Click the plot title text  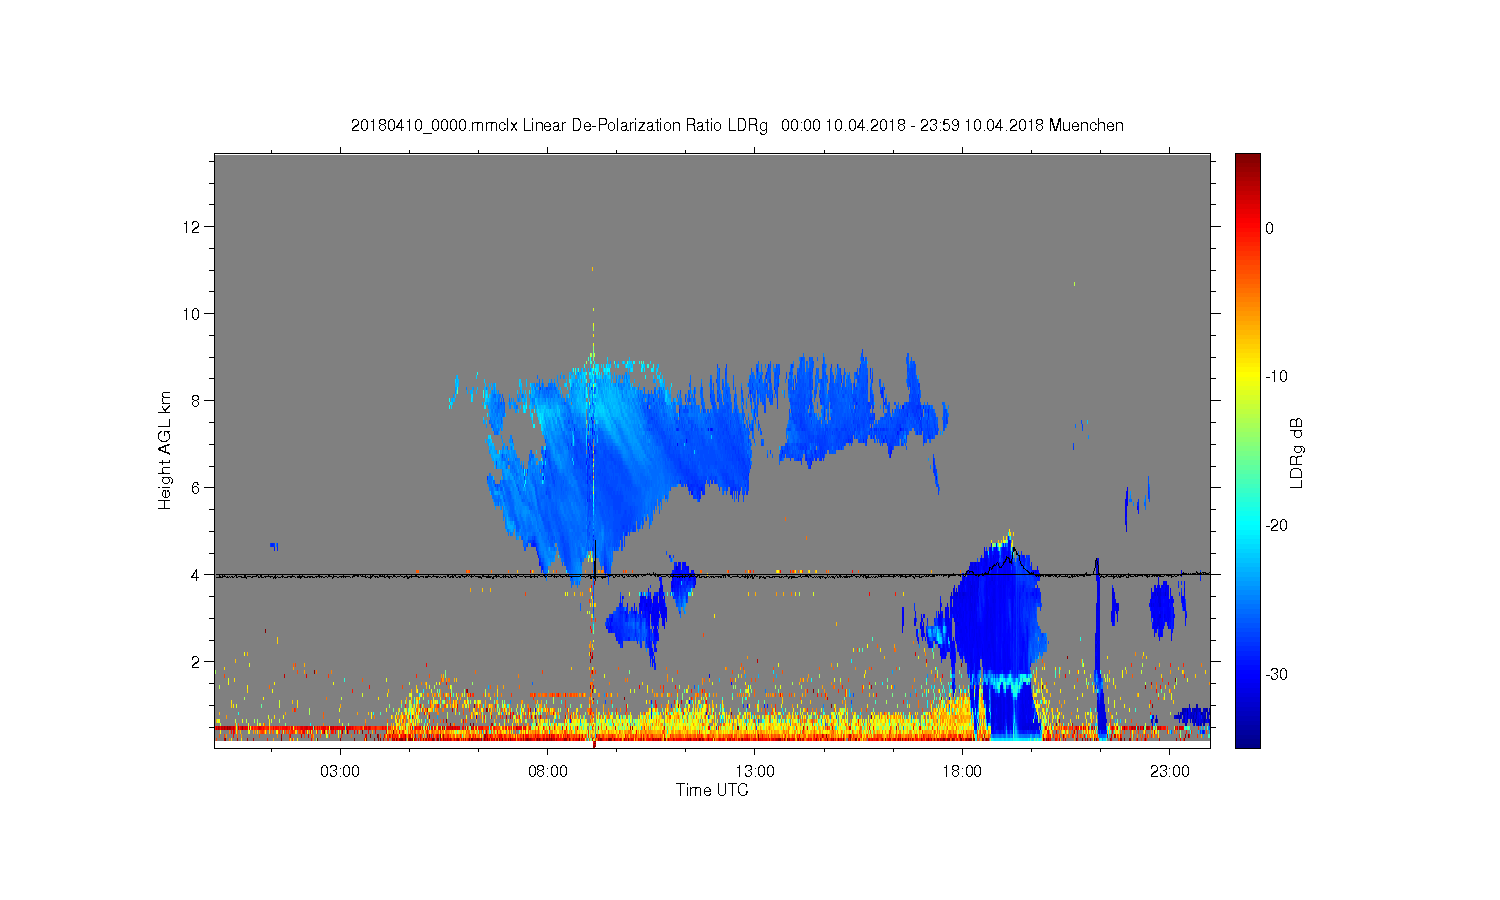point(737,126)
